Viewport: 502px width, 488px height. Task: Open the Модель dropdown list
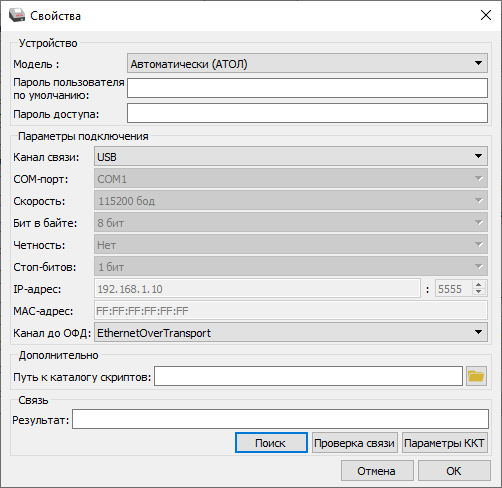point(307,63)
